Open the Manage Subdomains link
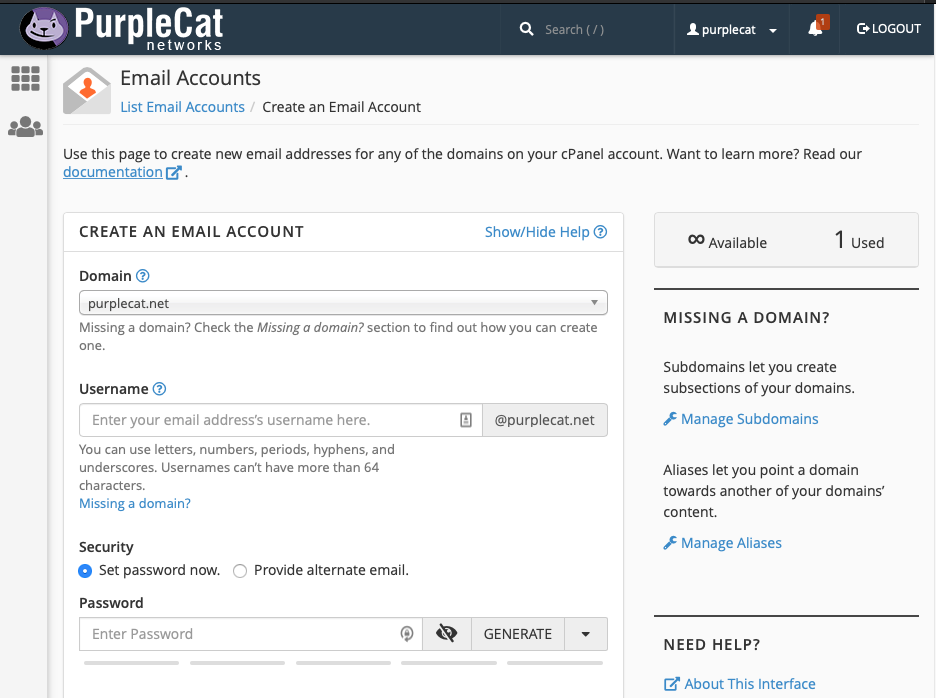This screenshot has width=936, height=698. pos(749,419)
